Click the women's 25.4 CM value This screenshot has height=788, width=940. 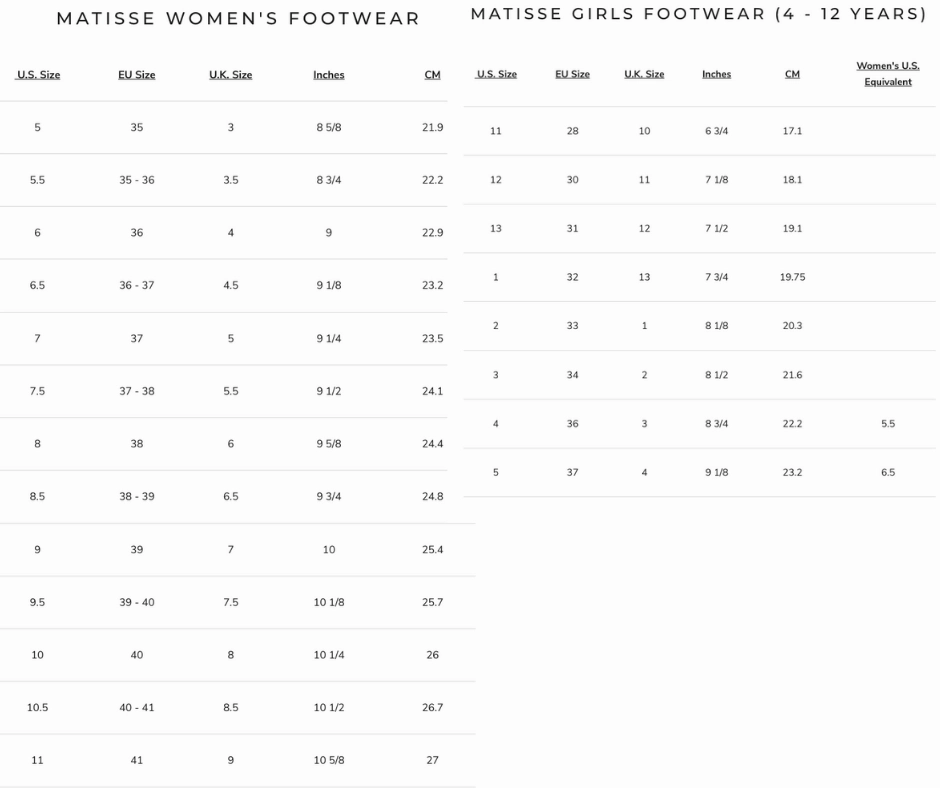click(432, 549)
